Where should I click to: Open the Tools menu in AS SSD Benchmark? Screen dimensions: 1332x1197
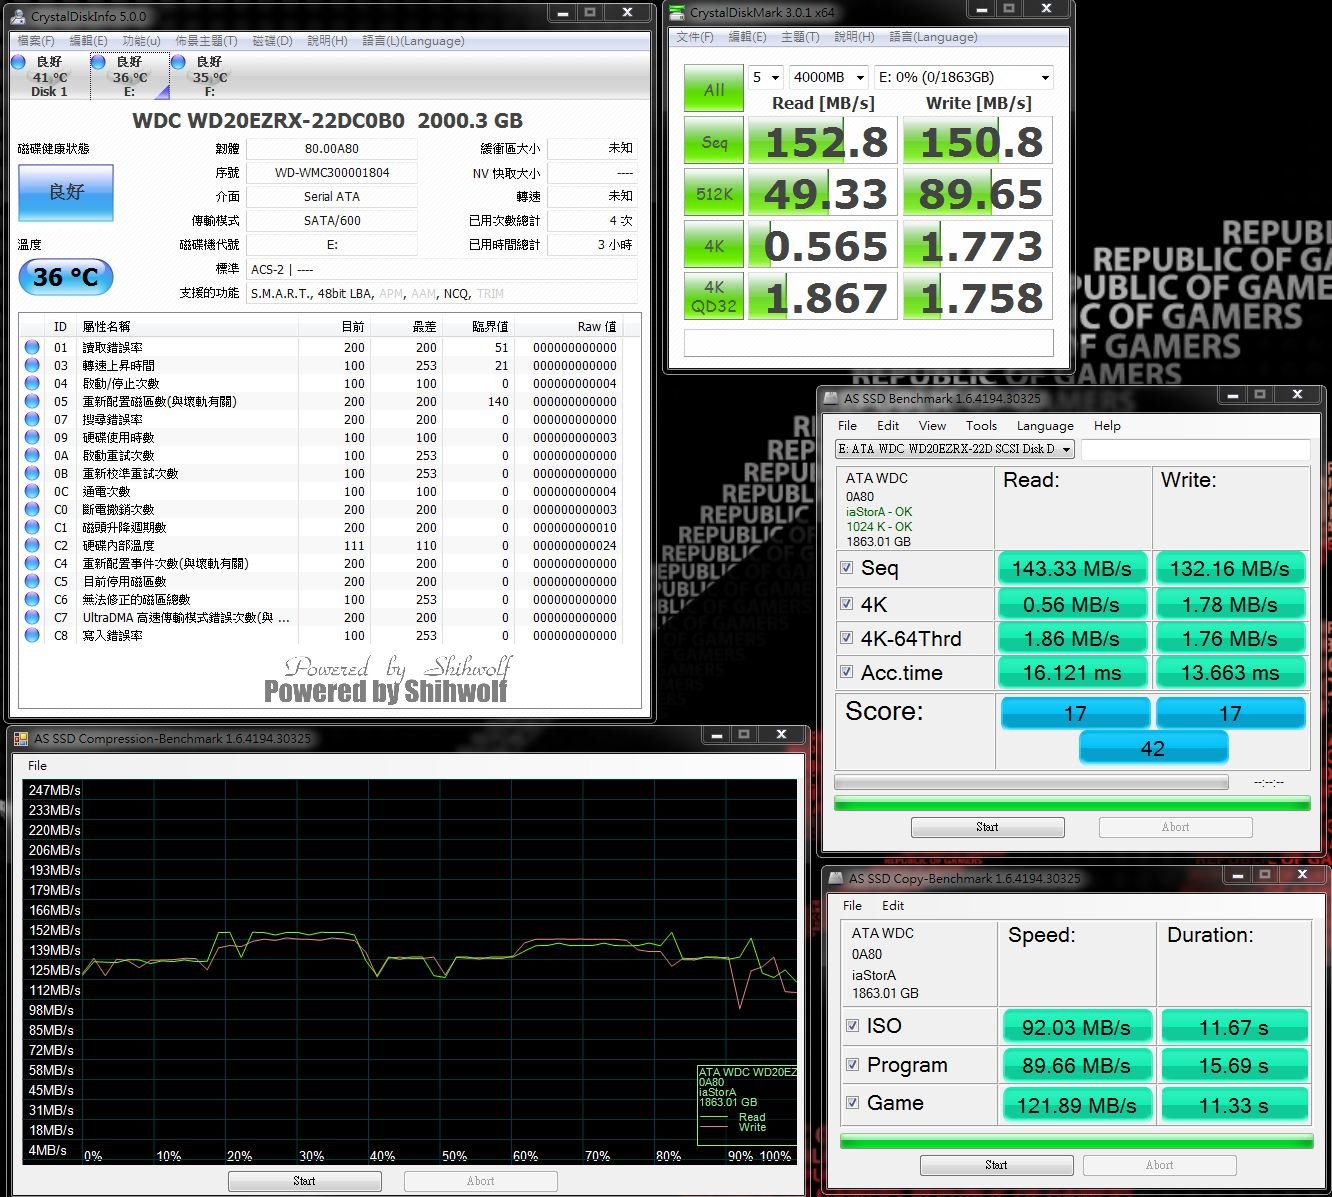(x=980, y=425)
